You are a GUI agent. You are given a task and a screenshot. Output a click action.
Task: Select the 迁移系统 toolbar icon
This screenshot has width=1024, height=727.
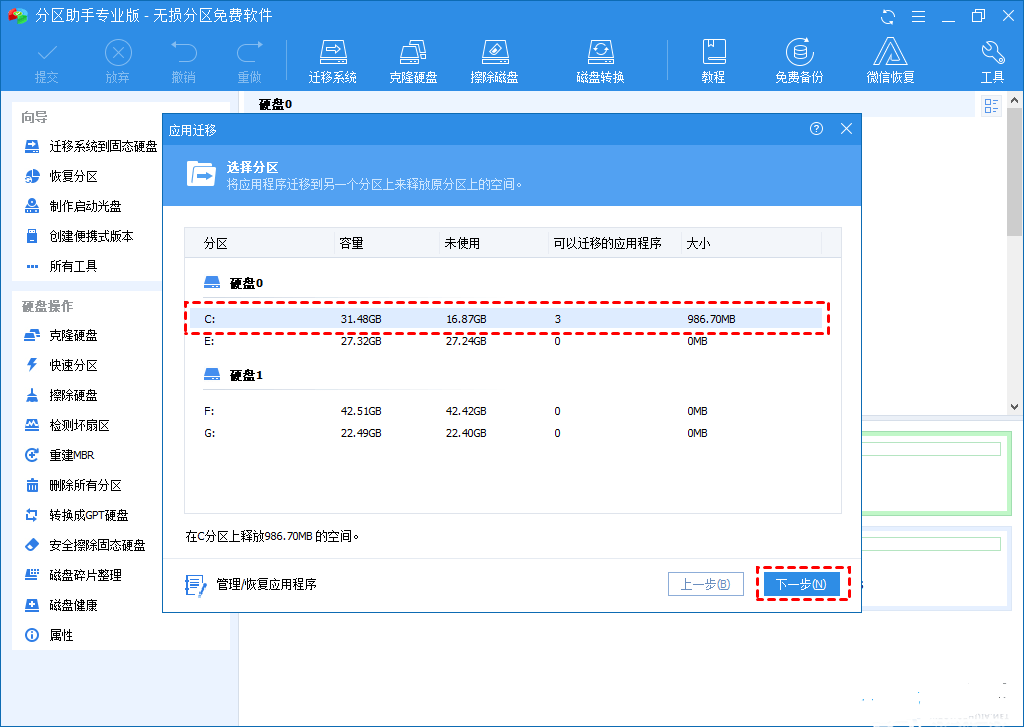coord(333,58)
